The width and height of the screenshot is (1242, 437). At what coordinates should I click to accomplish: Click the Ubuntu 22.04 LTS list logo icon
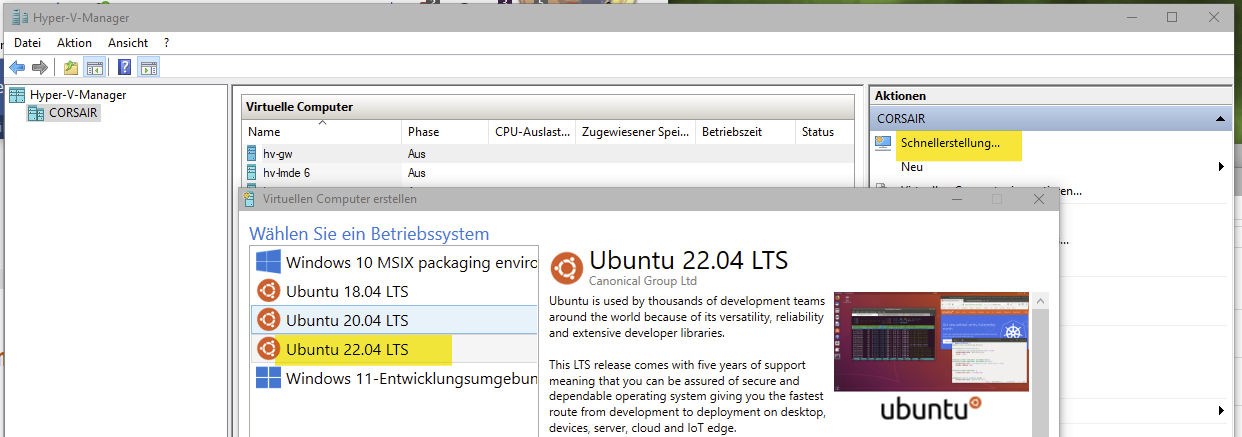pyautogui.click(x=267, y=349)
